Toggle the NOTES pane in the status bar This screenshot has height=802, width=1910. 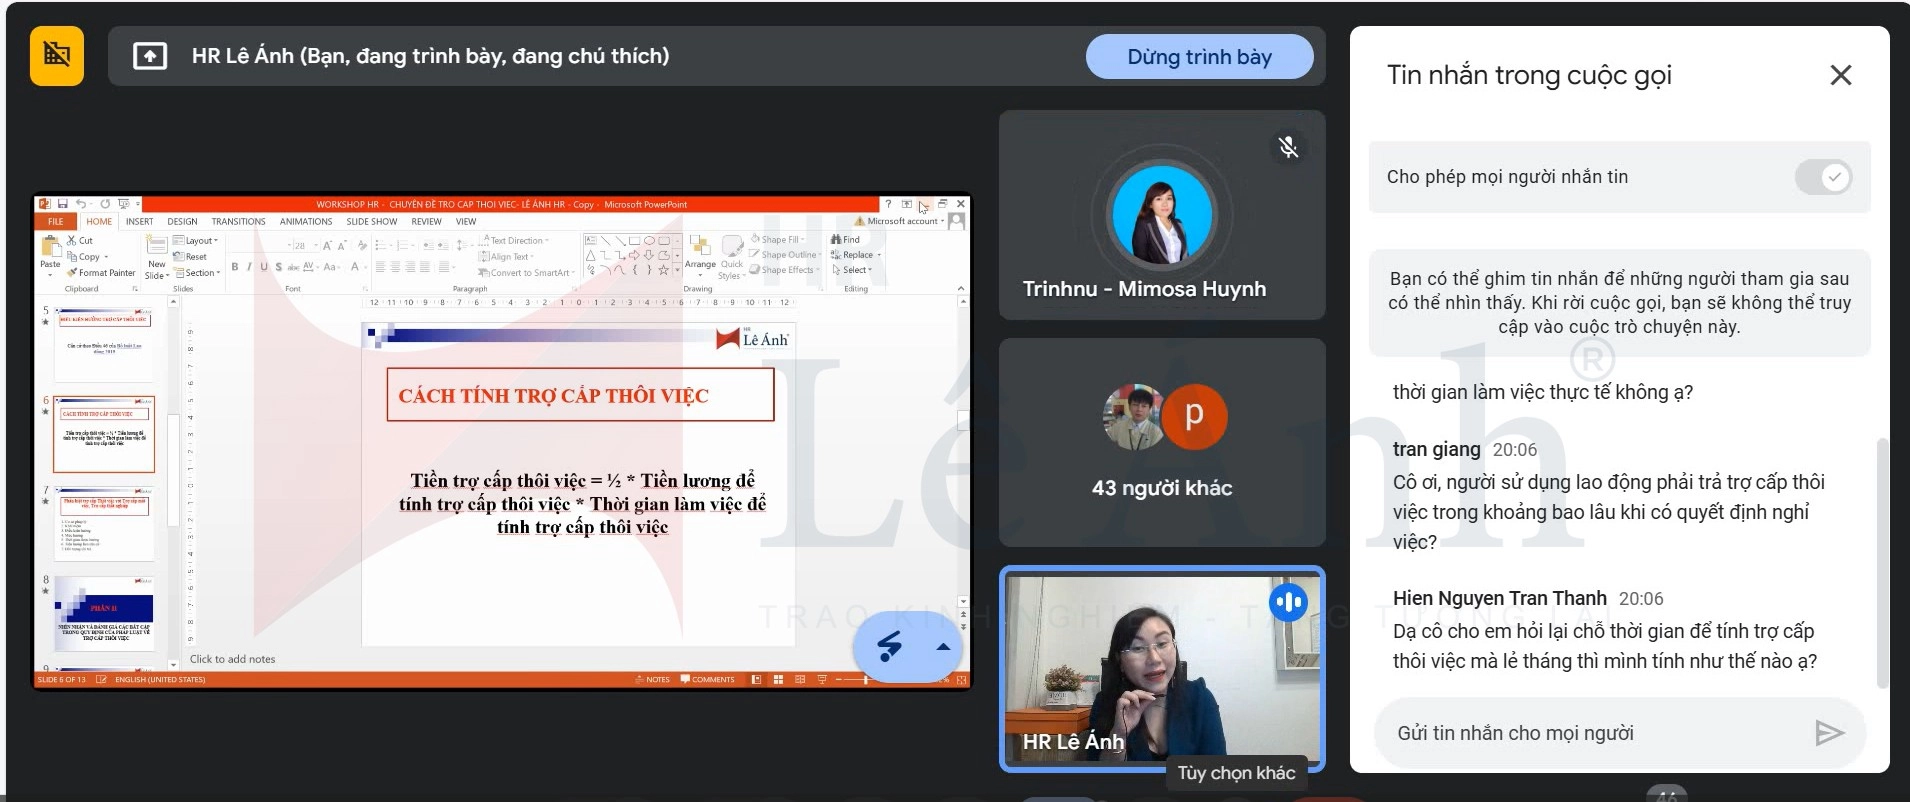(652, 680)
